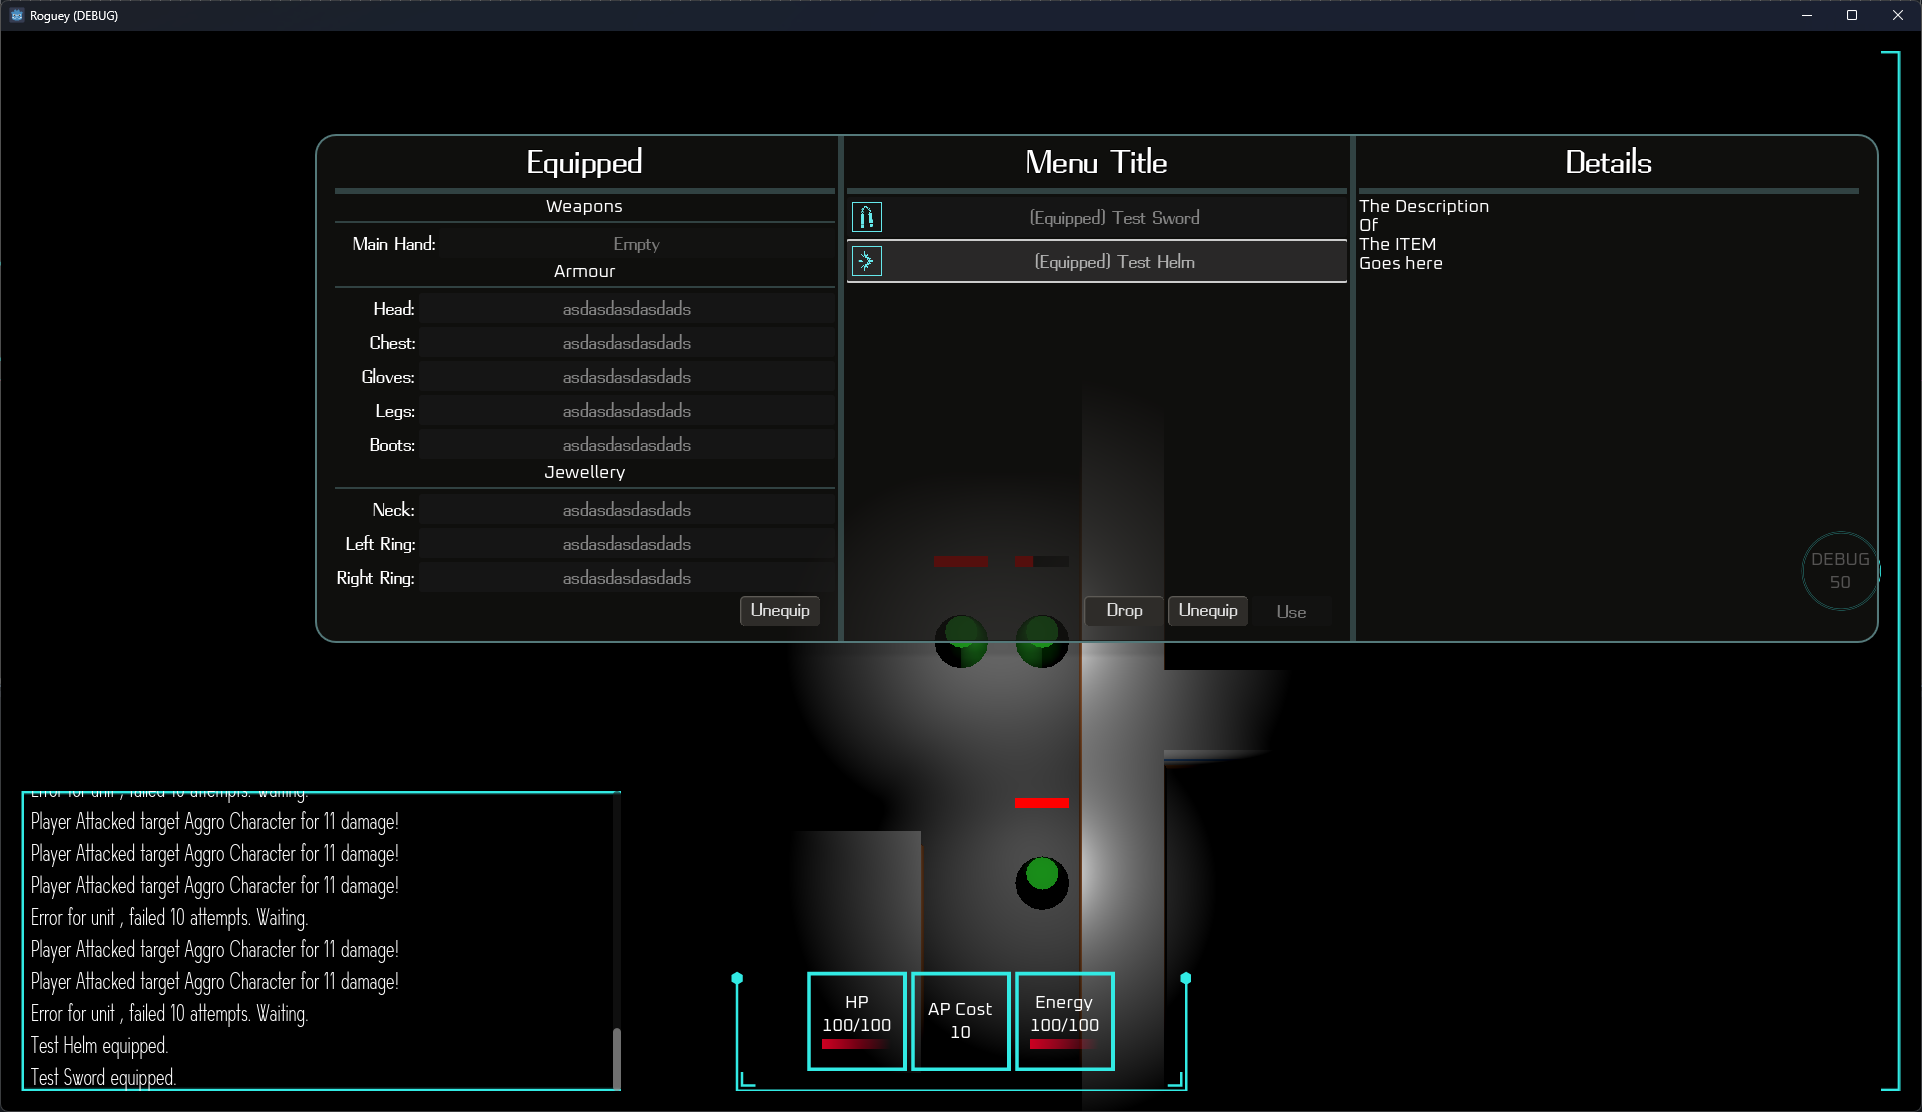Image resolution: width=1922 pixels, height=1112 pixels.
Task: Select the Empty Main Hand slot
Action: [x=636, y=243]
